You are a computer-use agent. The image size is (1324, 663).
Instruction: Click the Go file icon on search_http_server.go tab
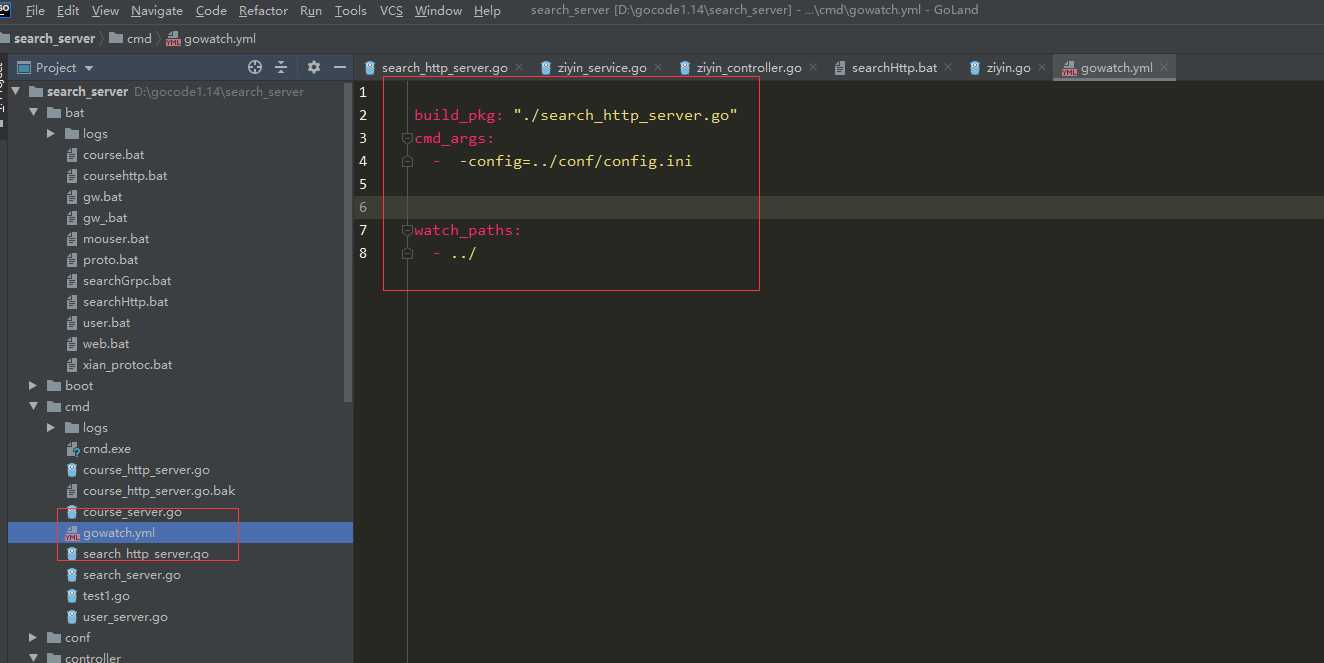click(371, 68)
